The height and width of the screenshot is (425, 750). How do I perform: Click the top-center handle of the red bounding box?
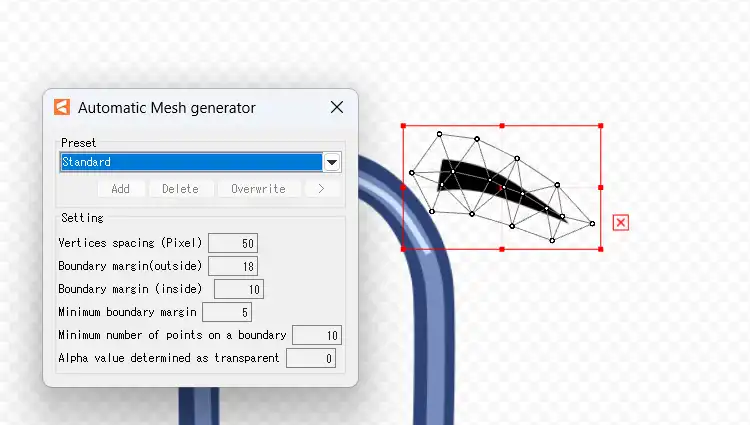[502, 126]
